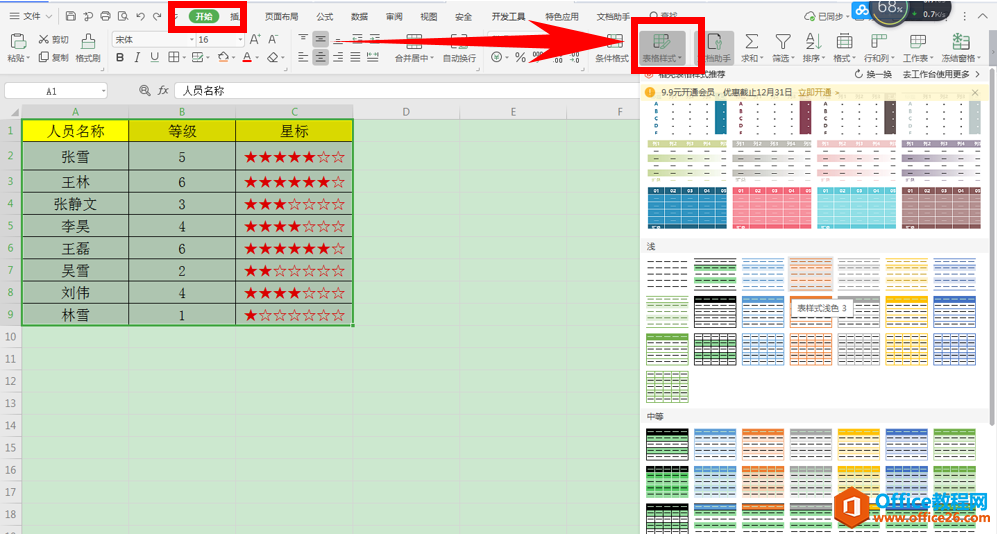The width and height of the screenshot is (997, 535).
Task: Toggle middle vertical alignment
Action: (320, 39)
